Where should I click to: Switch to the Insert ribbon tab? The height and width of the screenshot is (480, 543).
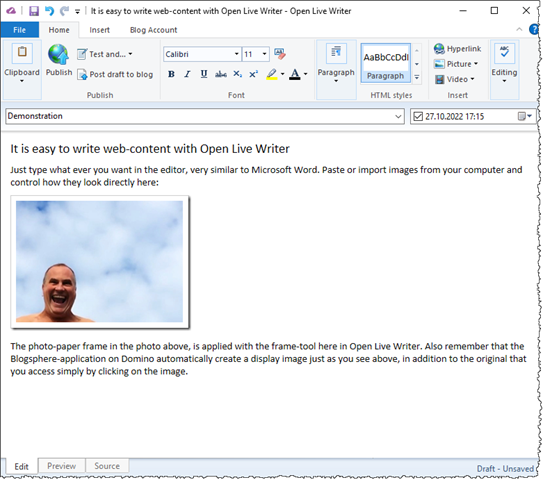tap(99, 30)
